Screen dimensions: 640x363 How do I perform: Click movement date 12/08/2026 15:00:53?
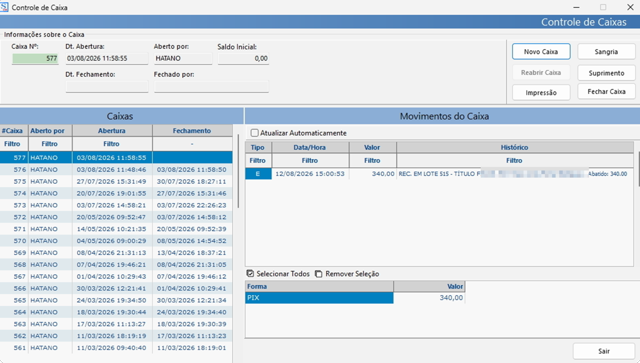[310, 174]
